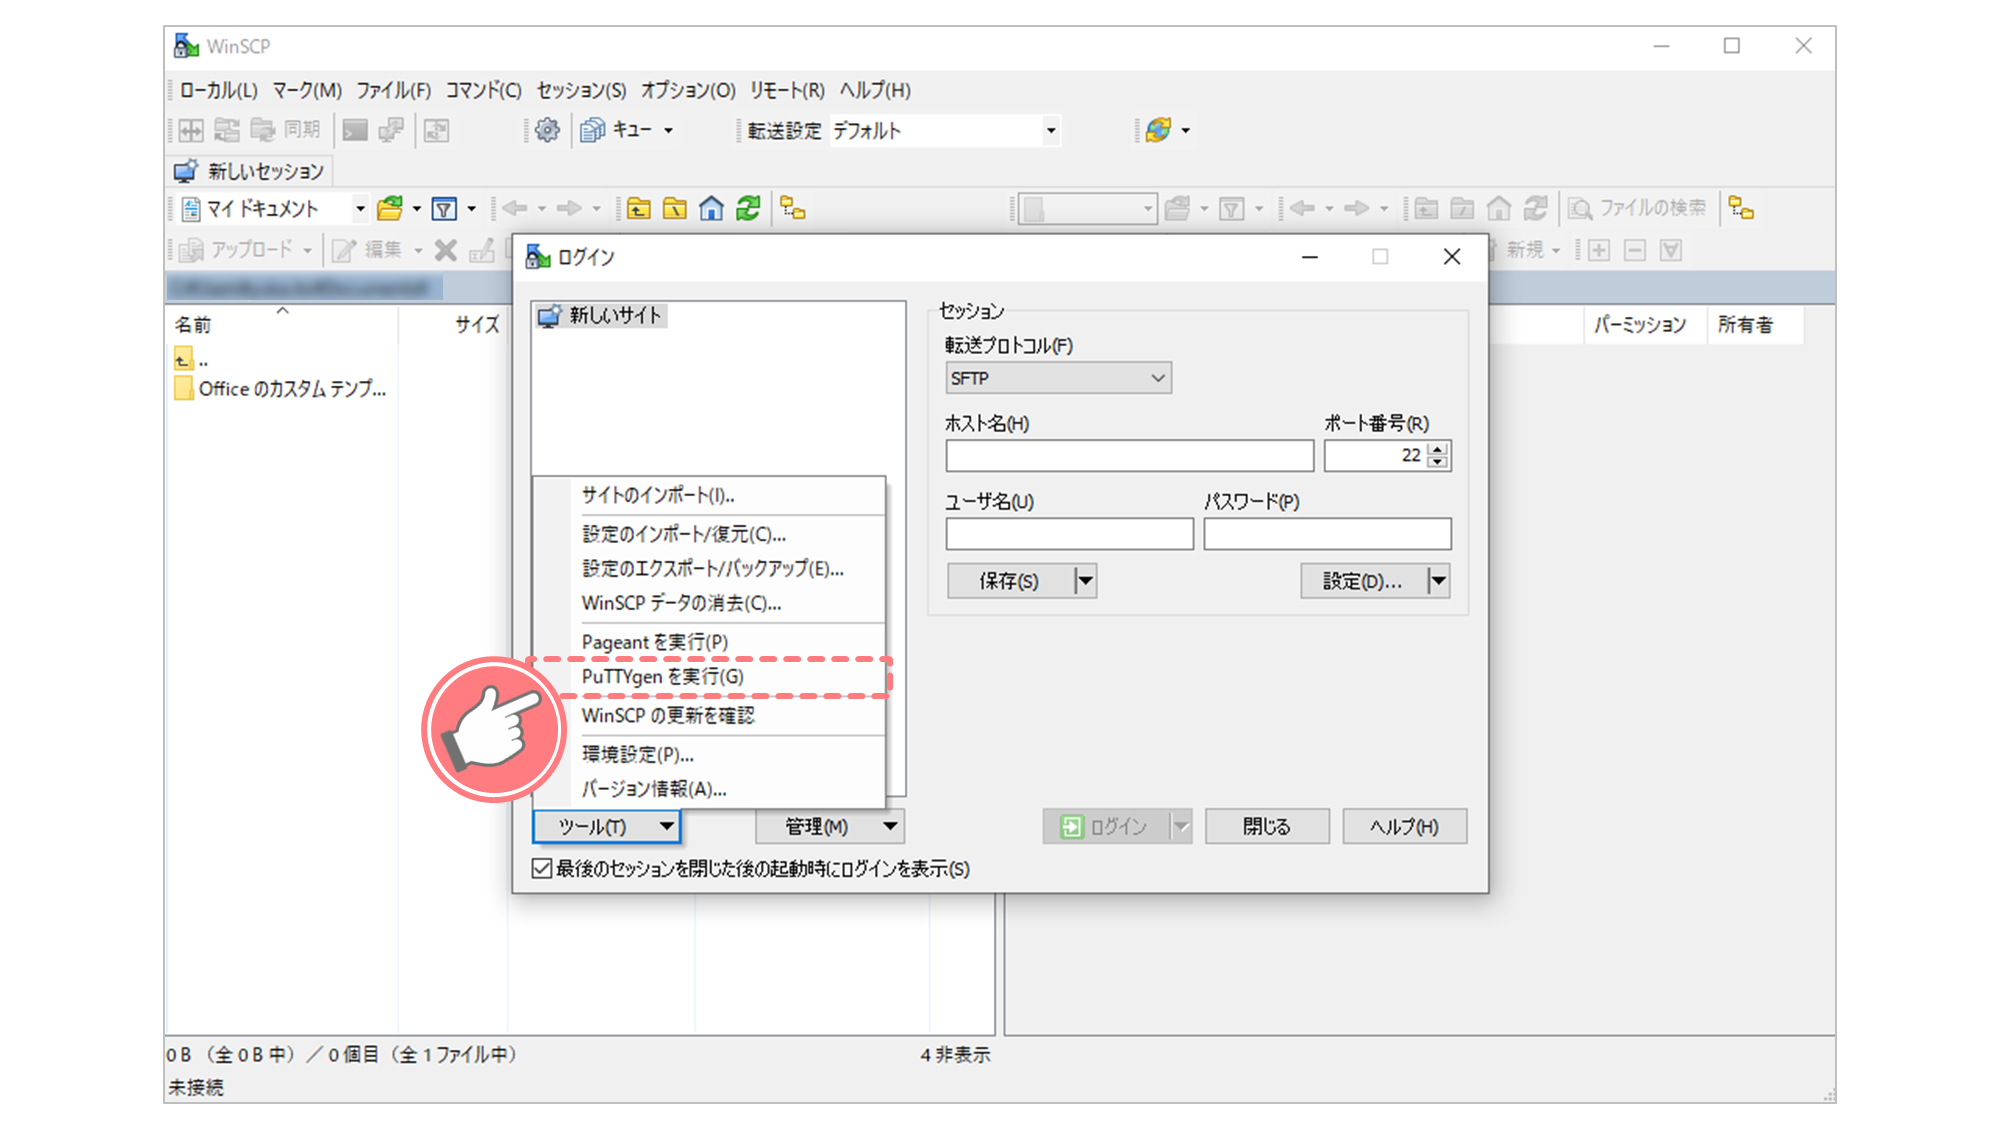Click the local root directory icon
The image size is (2000, 1125).
point(675,209)
